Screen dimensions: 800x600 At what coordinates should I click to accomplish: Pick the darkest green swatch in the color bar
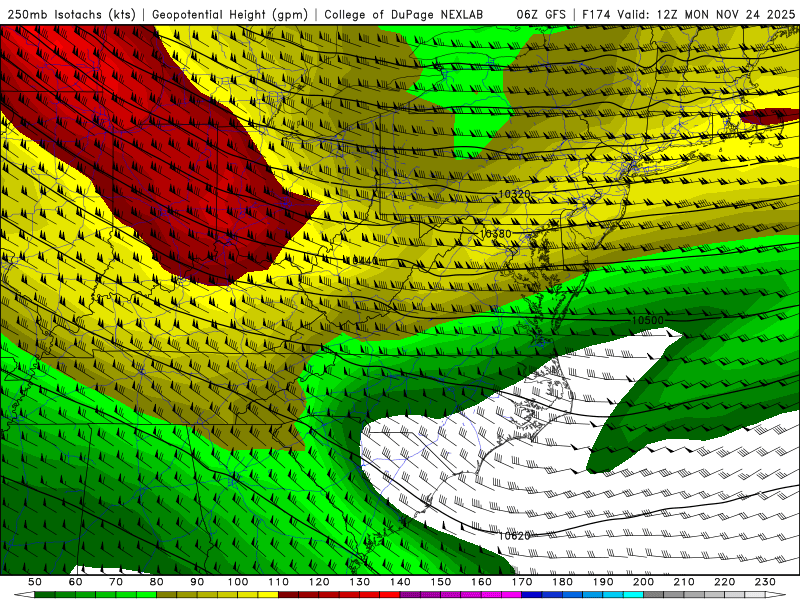tap(44, 595)
